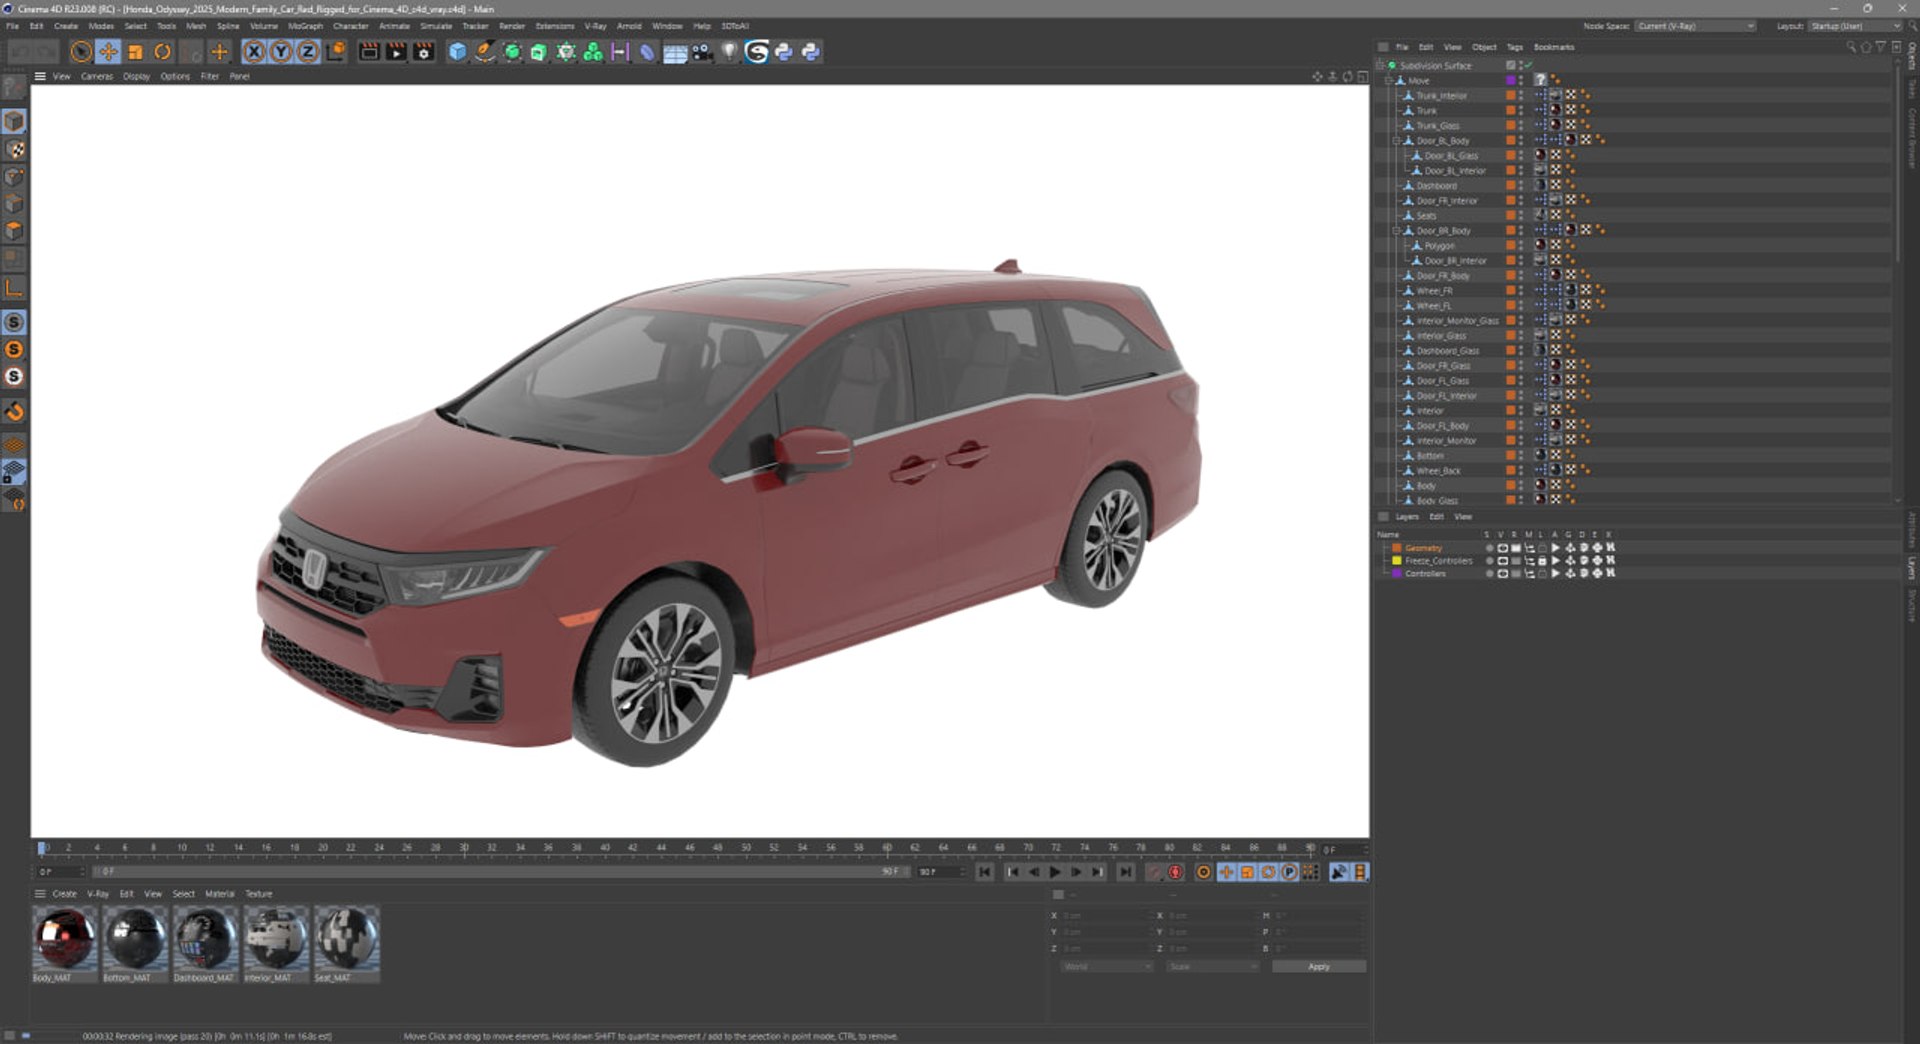The image size is (1920, 1044).
Task: Toggle Controllers layer solo dot
Action: click(1489, 574)
